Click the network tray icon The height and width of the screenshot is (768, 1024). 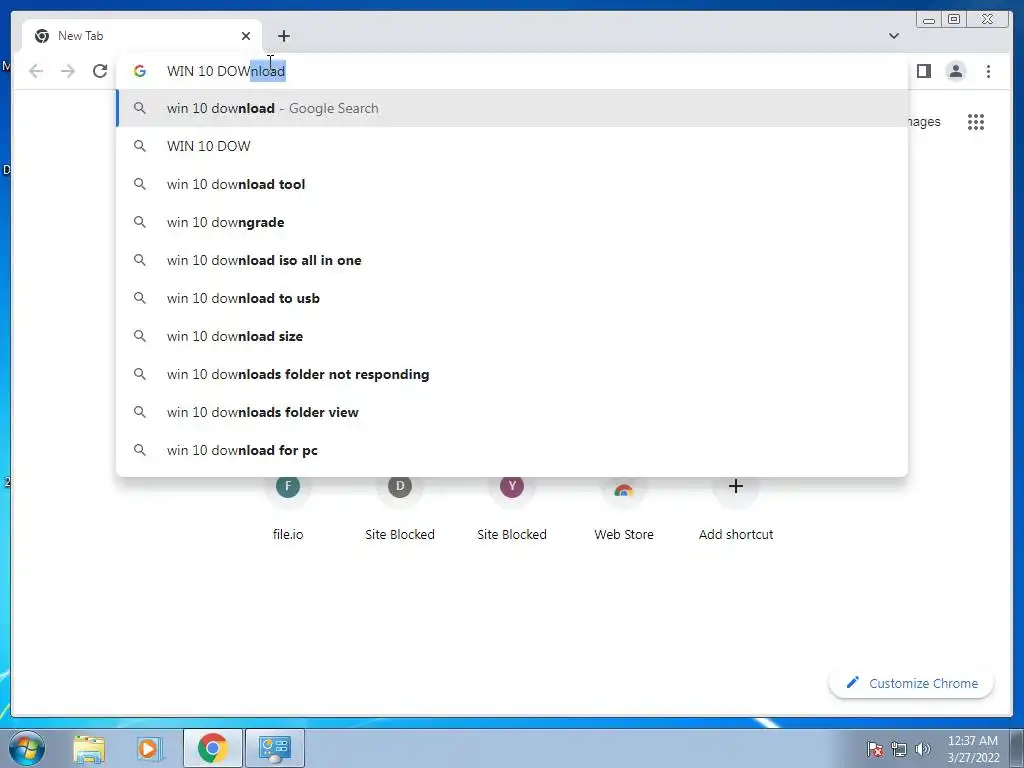[899, 749]
